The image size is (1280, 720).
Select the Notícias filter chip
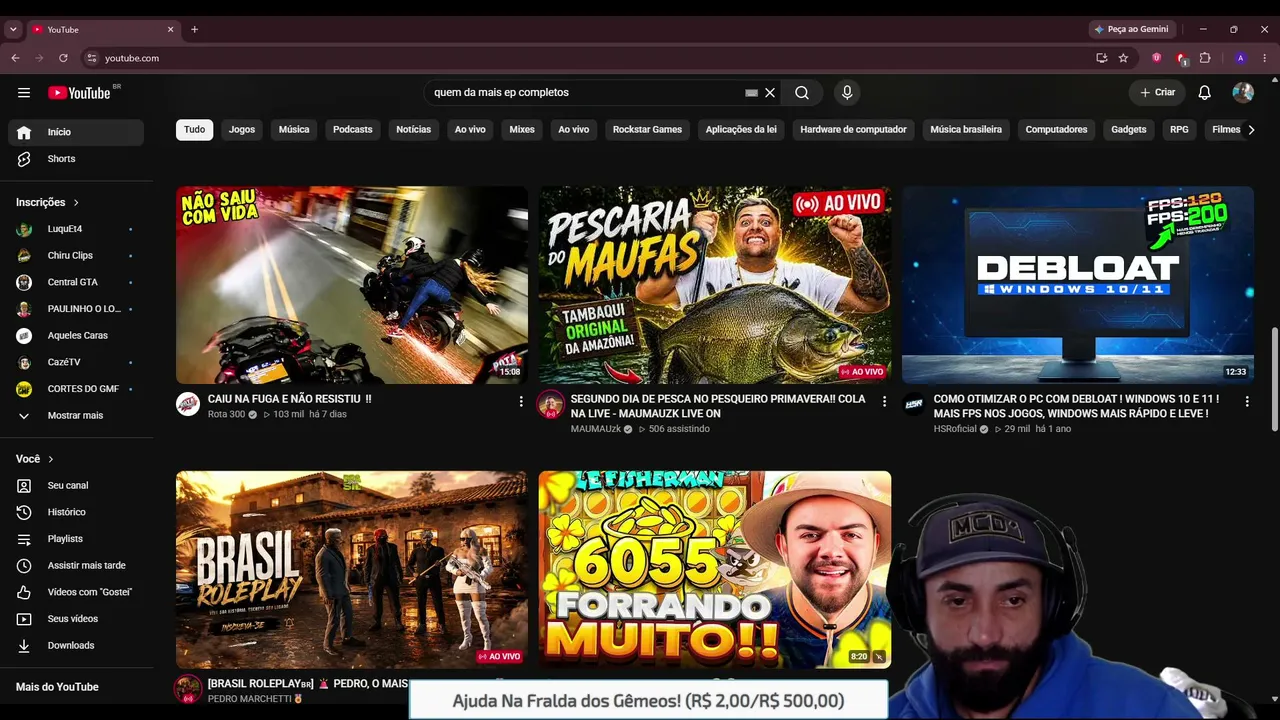414,129
